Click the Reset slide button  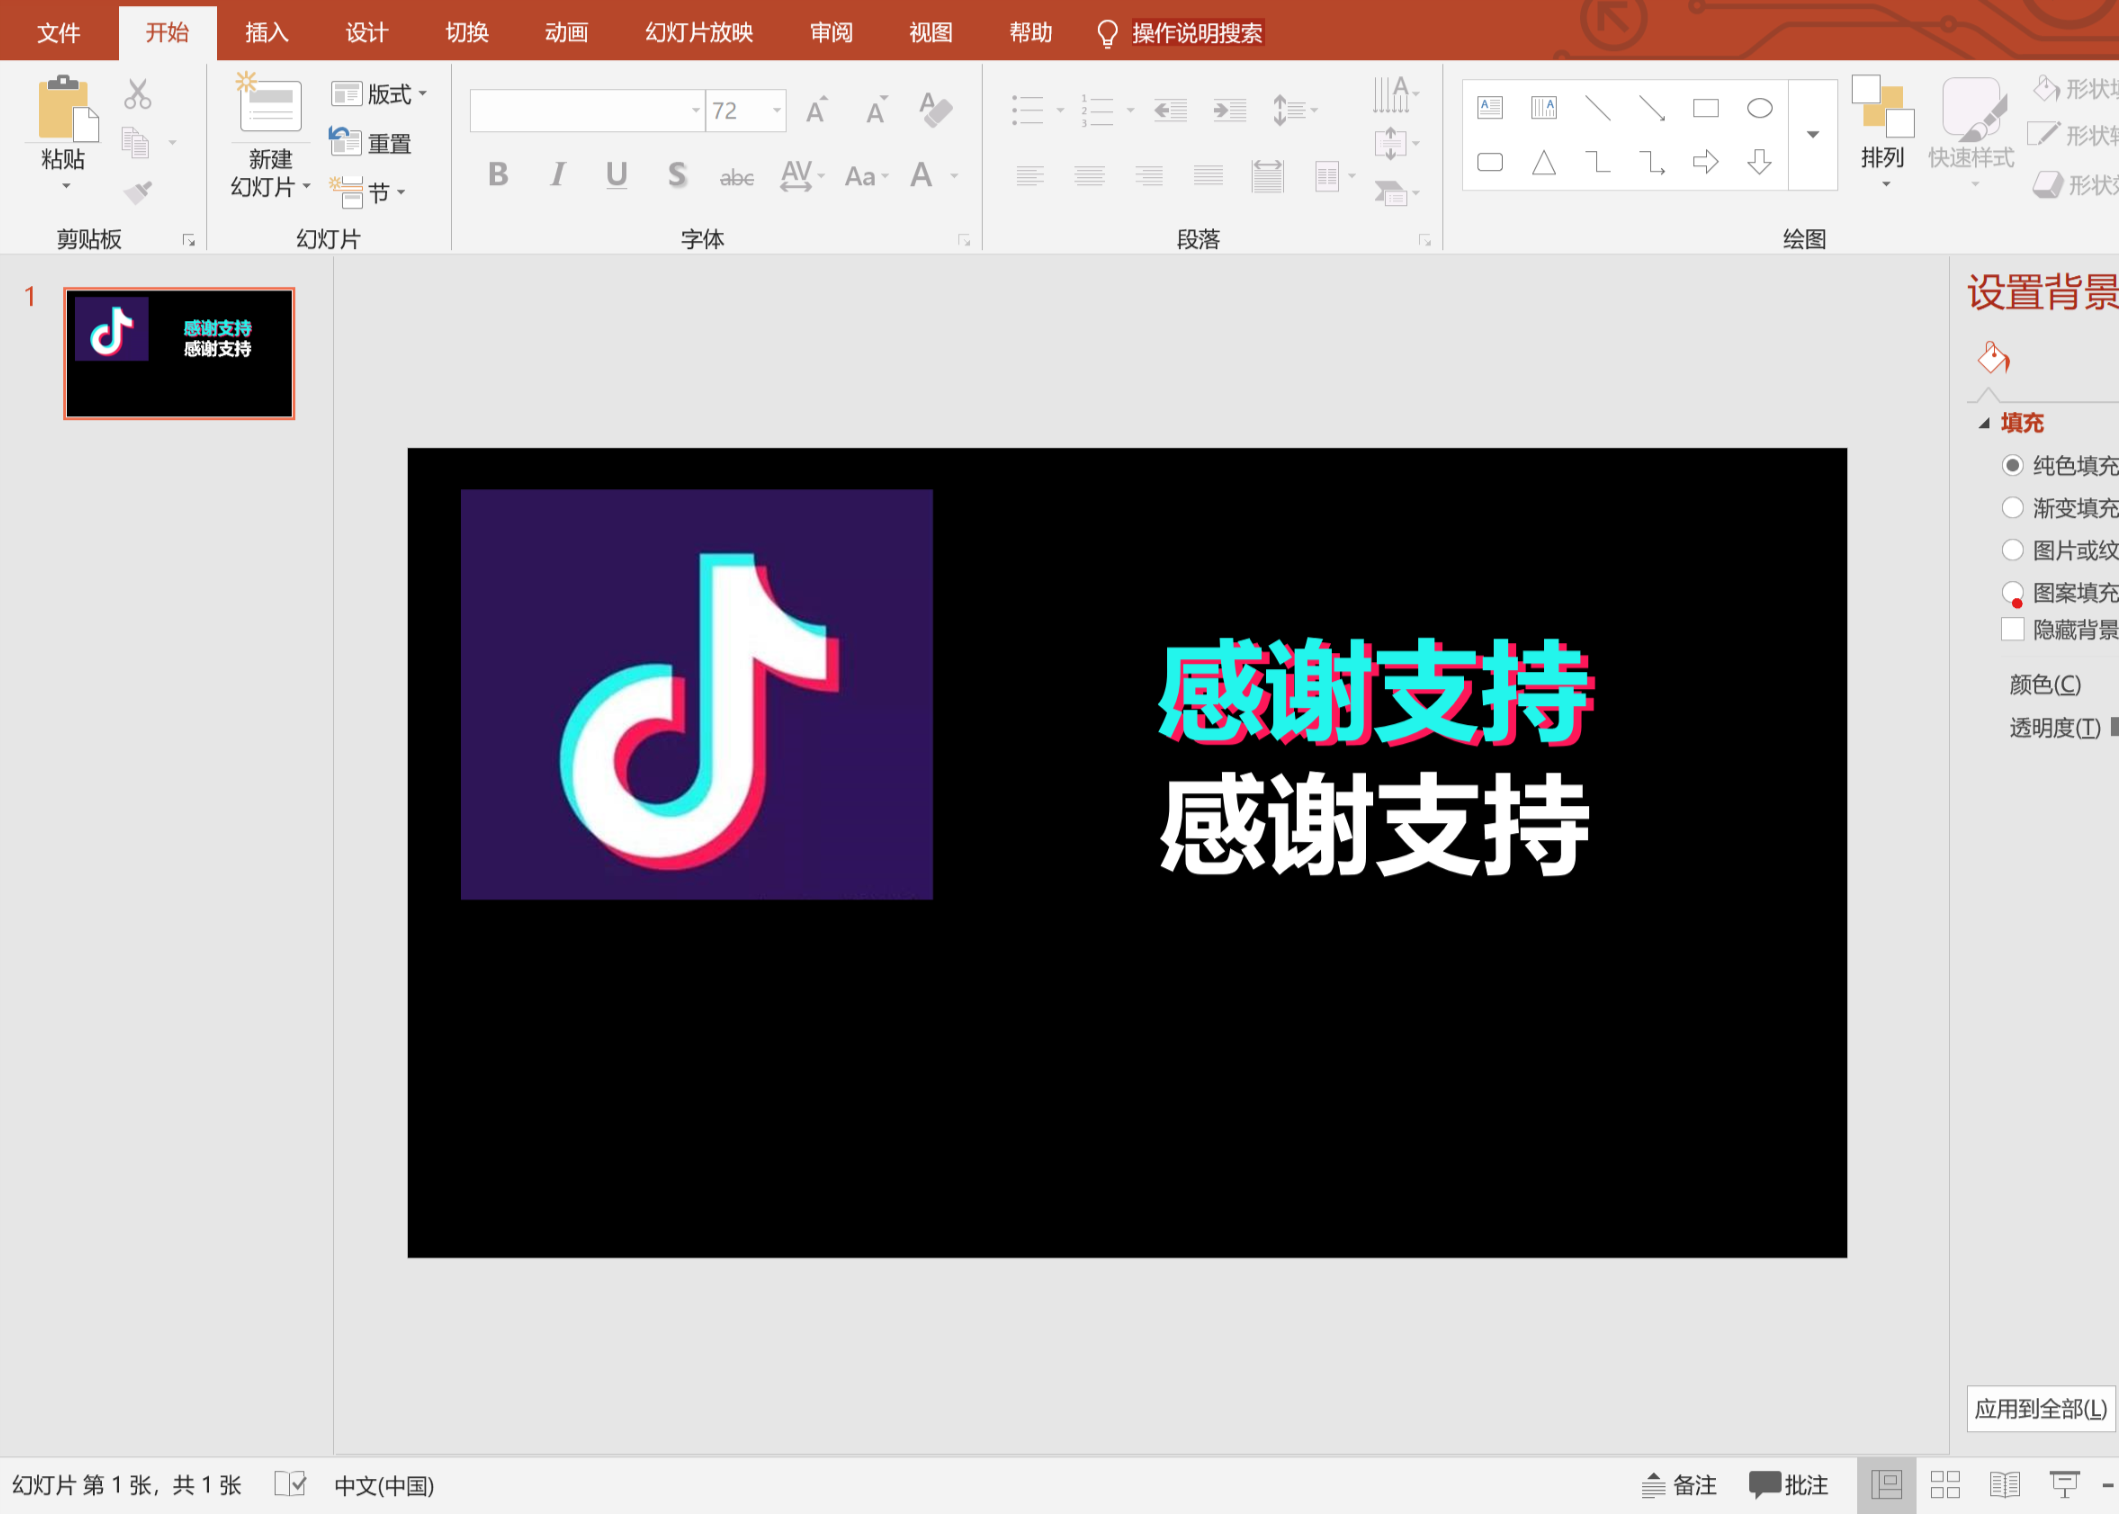coord(371,143)
